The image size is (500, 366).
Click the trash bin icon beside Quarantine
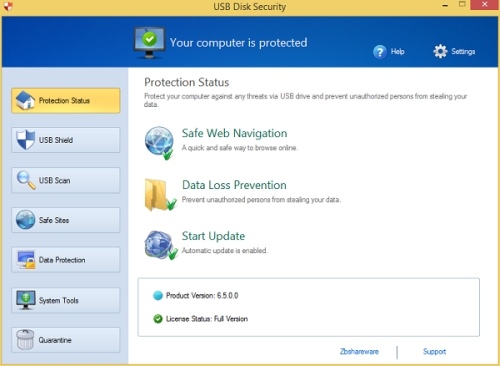[25, 339]
